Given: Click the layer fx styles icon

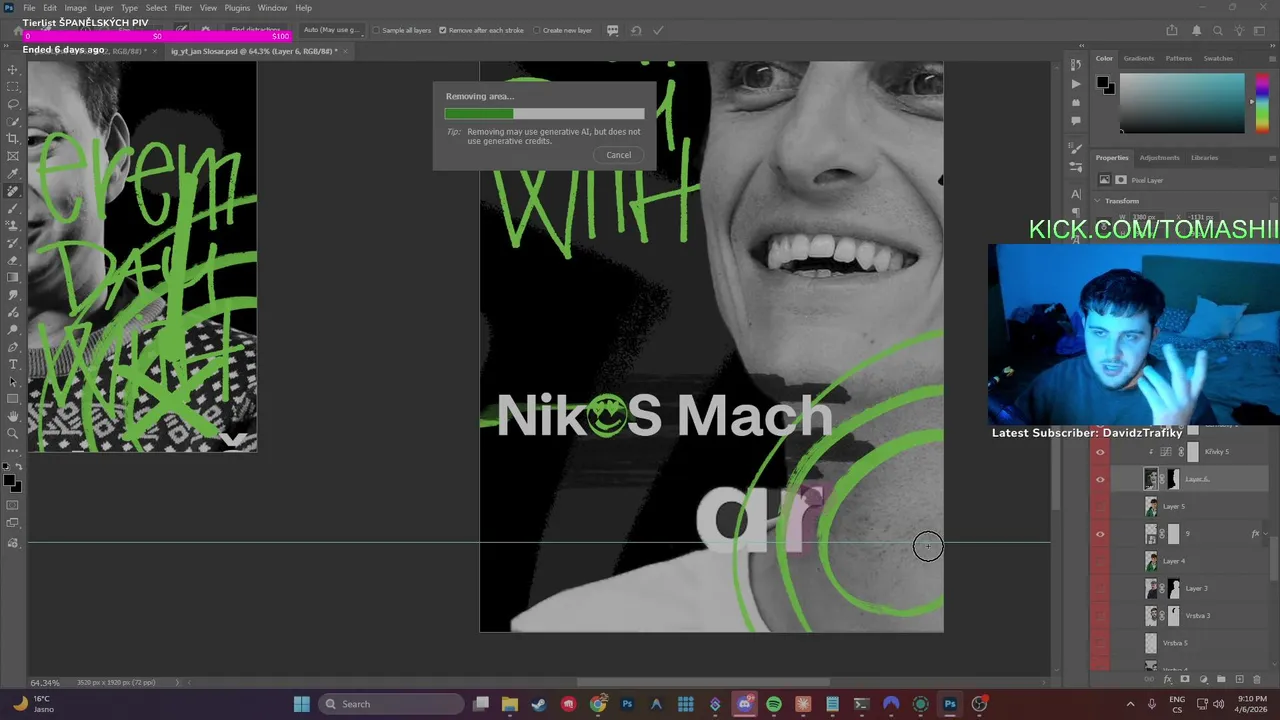Looking at the screenshot, I should (x=1168, y=679).
